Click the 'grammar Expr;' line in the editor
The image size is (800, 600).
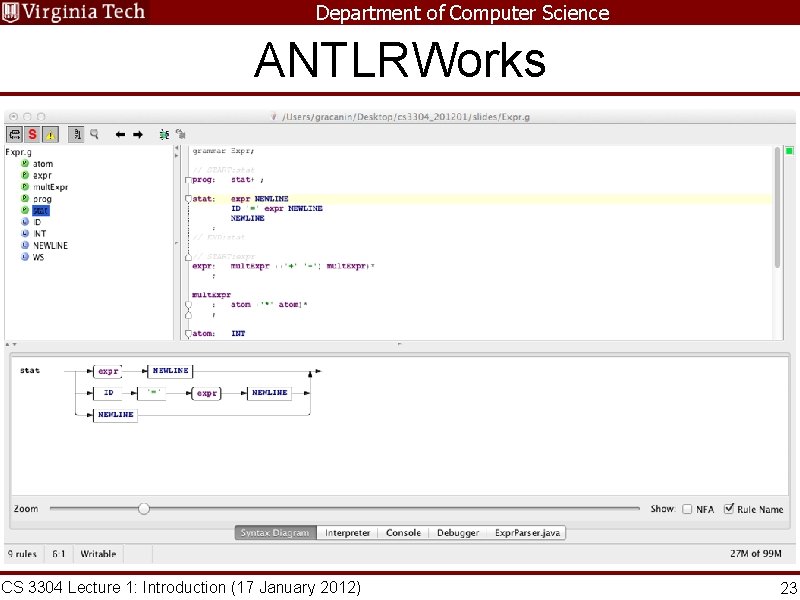[223, 151]
